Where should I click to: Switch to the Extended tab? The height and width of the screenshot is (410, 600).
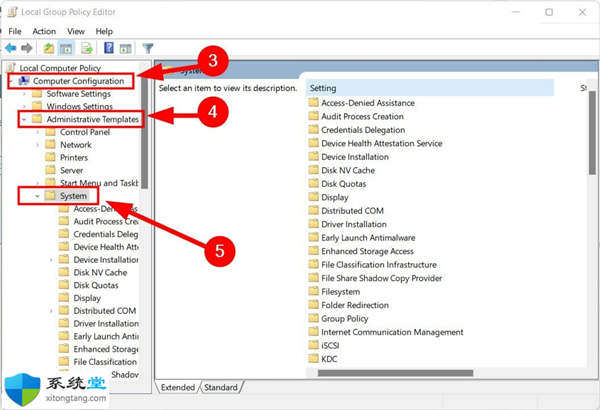pos(178,387)
